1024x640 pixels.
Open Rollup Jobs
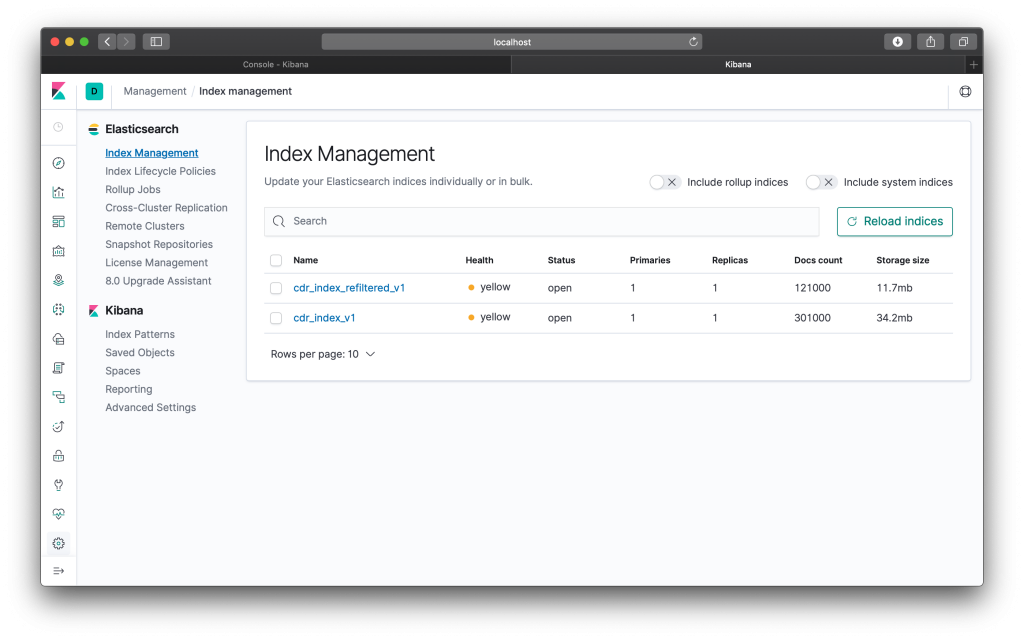(x=133, y=189)
